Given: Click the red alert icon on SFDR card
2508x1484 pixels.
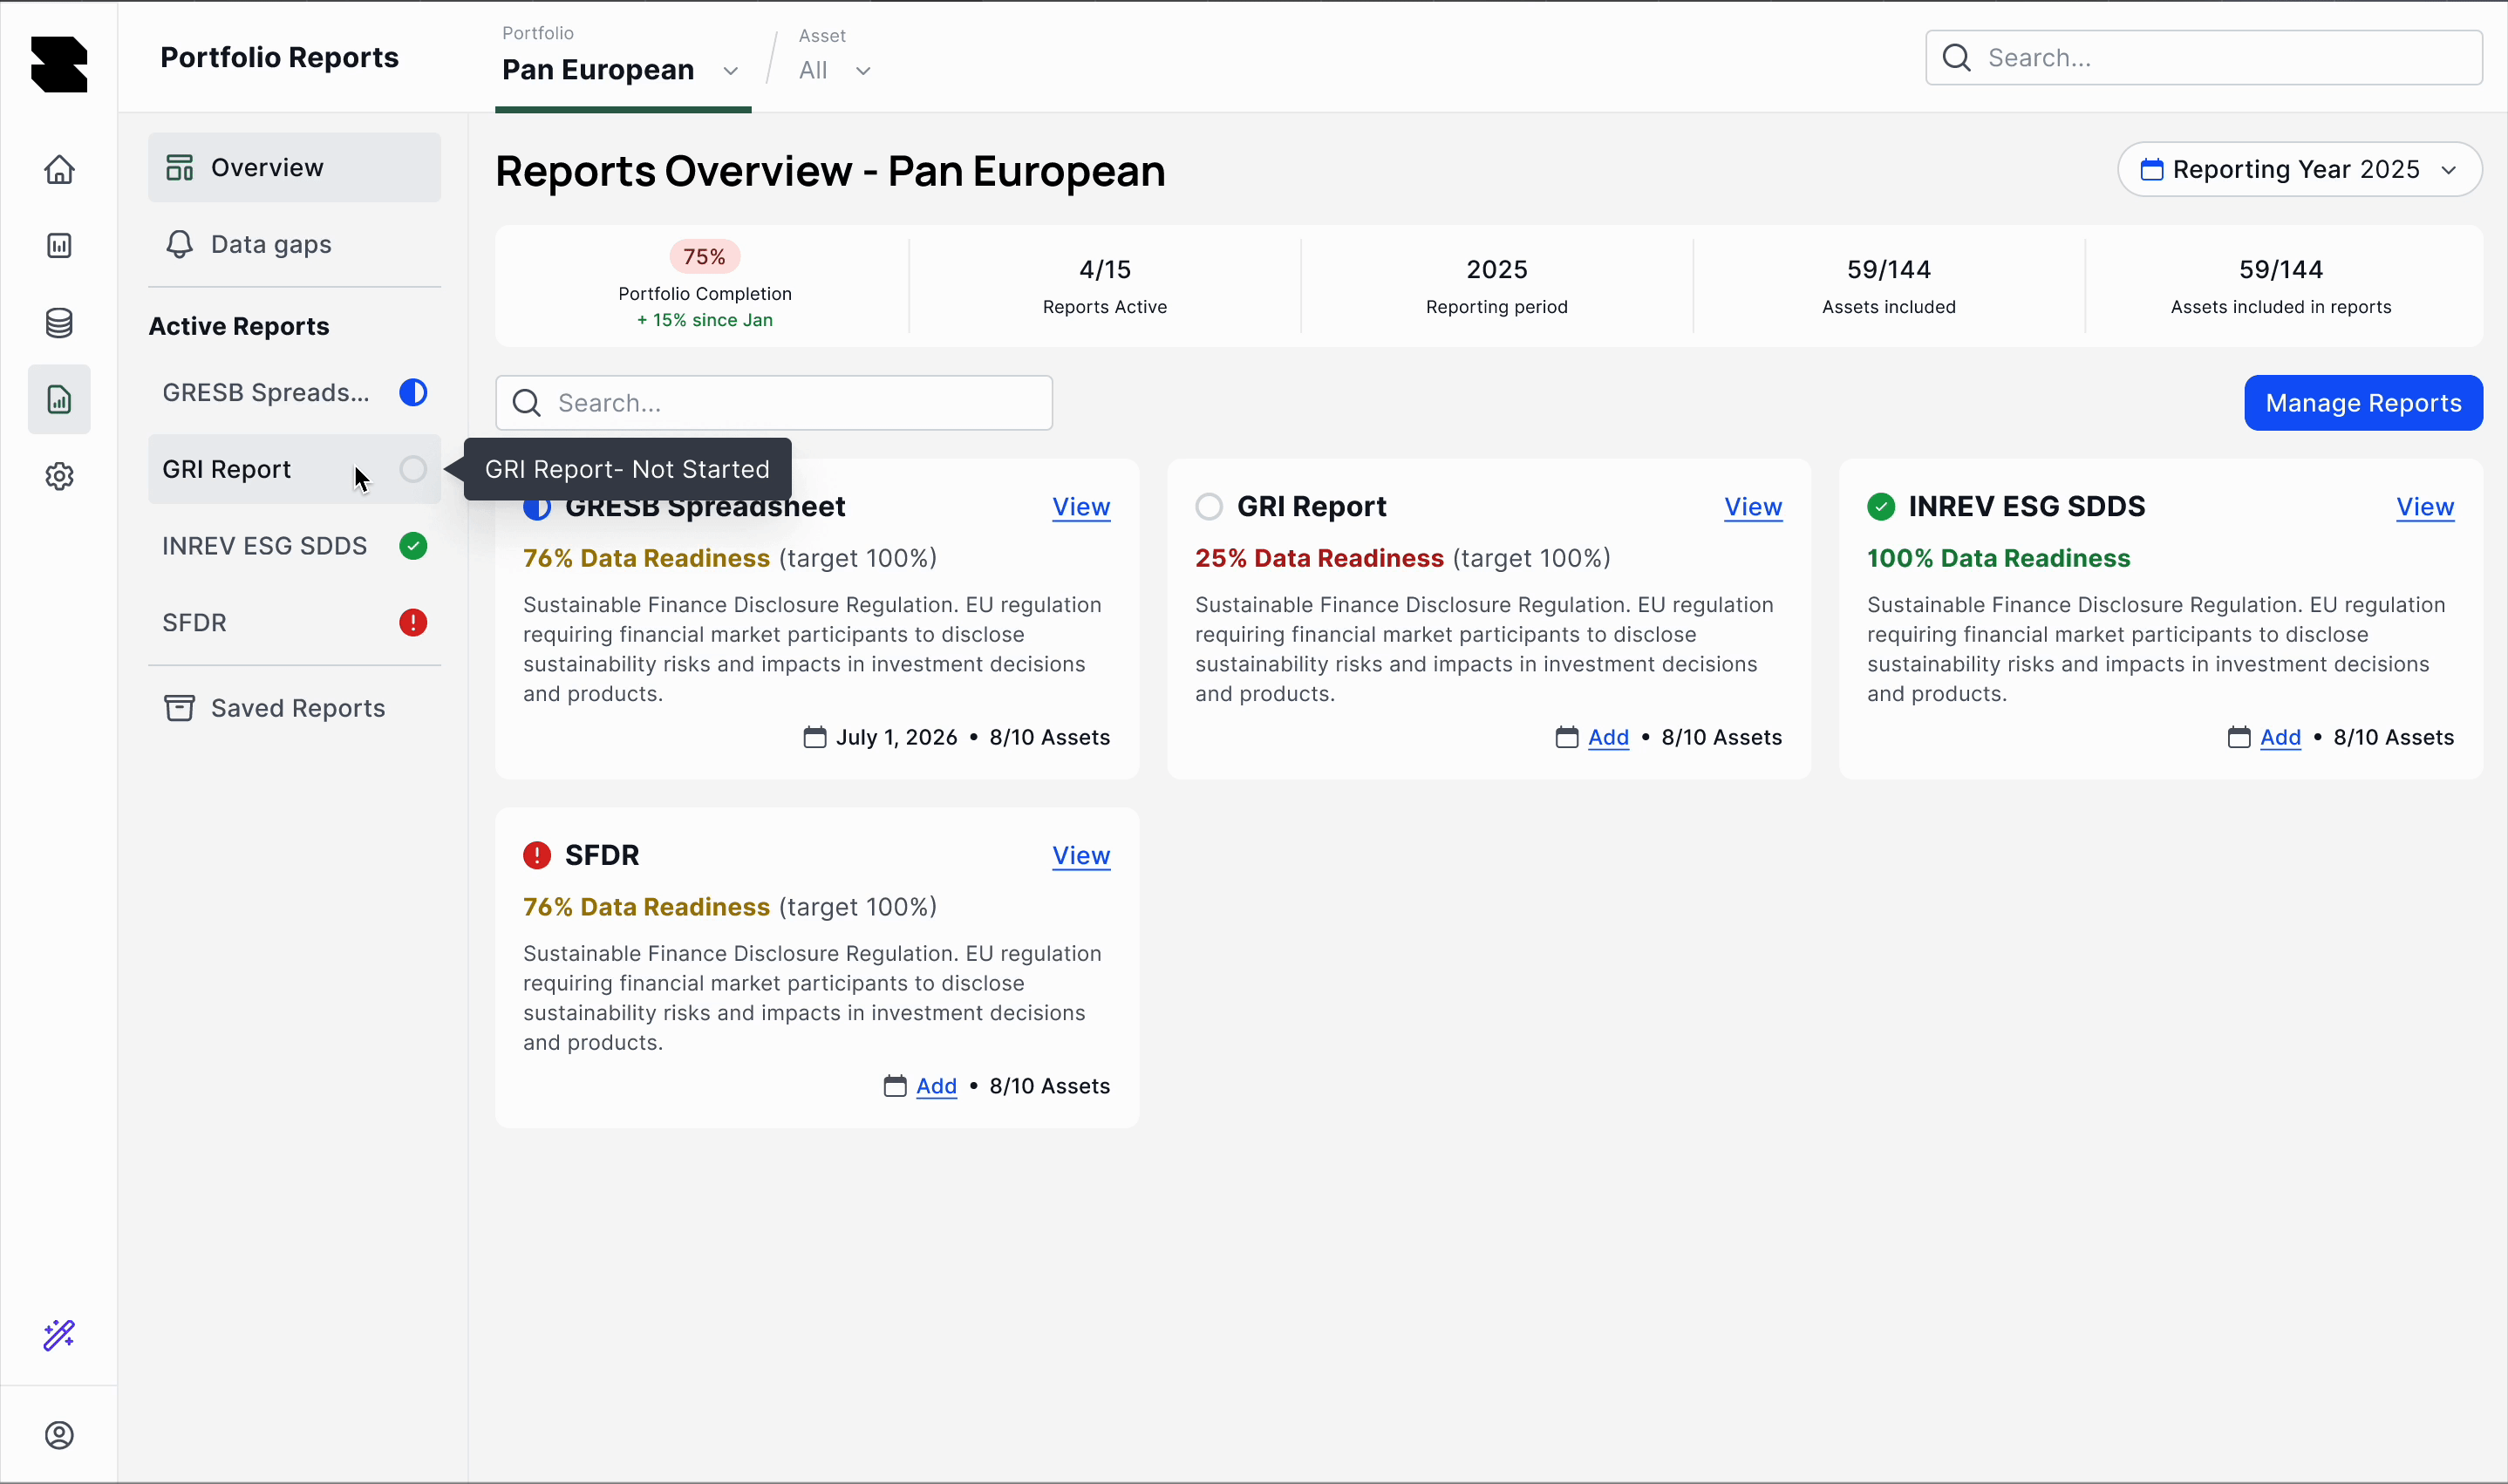Looking at the screenshot, I should coord(537,855).
